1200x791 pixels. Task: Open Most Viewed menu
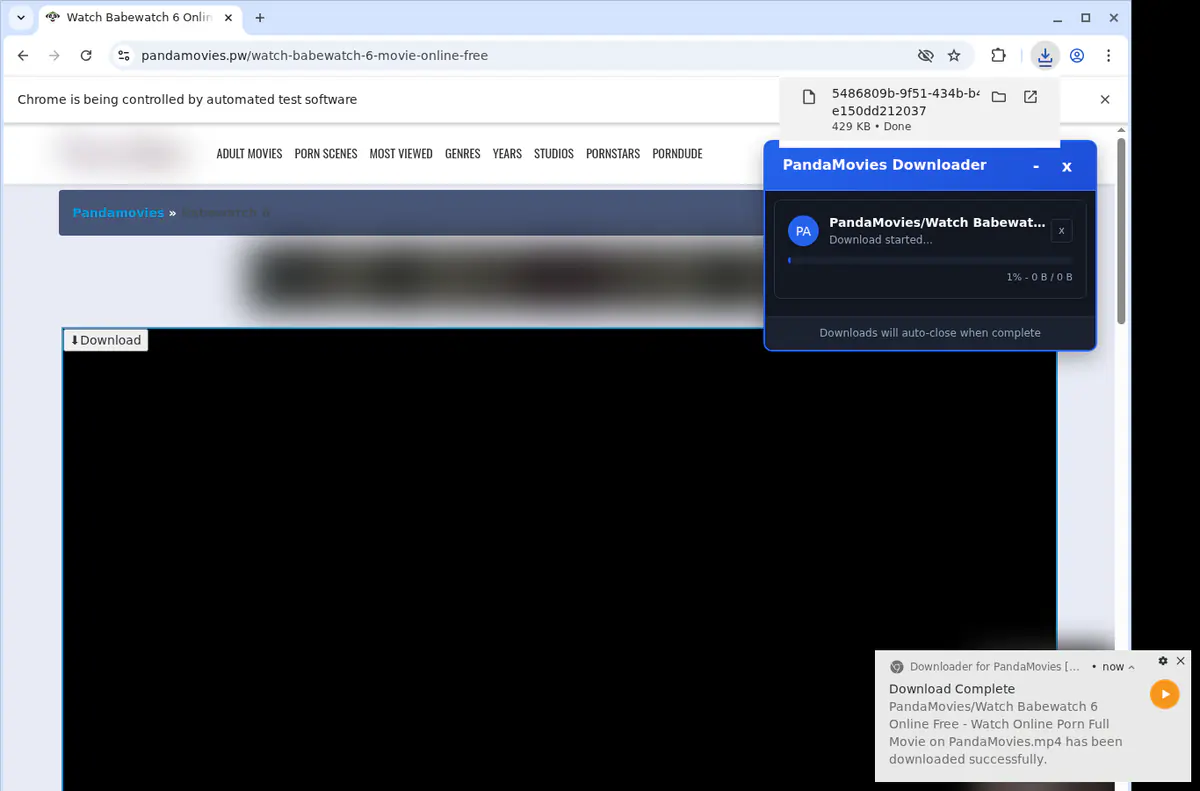coord(401,154)
